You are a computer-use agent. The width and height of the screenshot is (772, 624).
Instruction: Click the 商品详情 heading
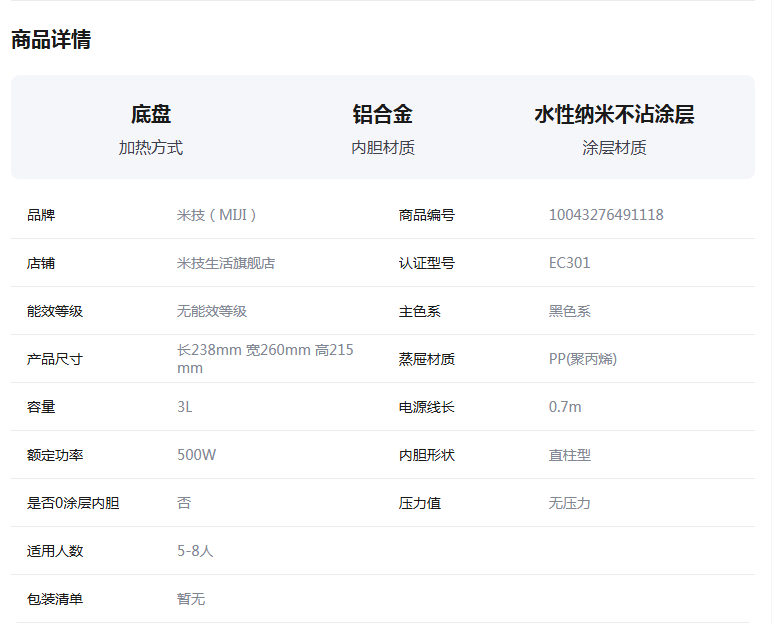point(51,39)
